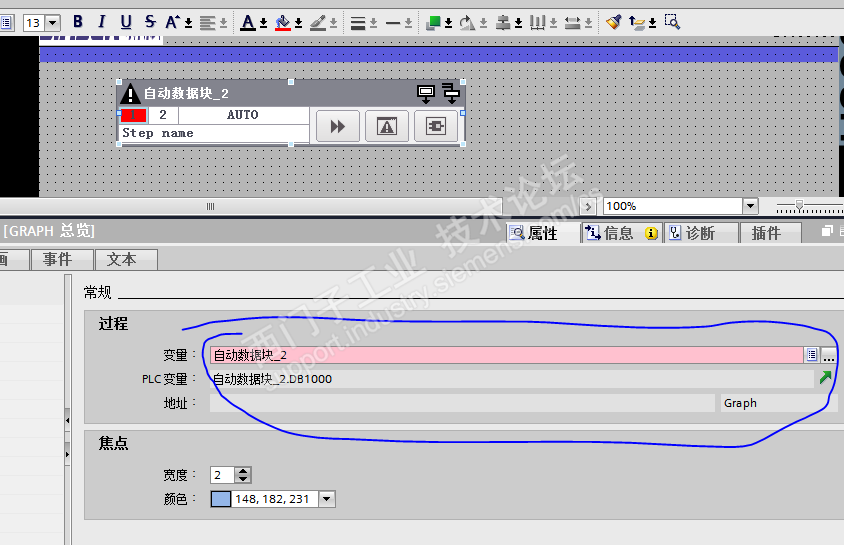The width and height of the screenshot is (844, 545).
Task: Click the green go-to arrow beside PLC 变量
Action: click(x=825, y=378)
